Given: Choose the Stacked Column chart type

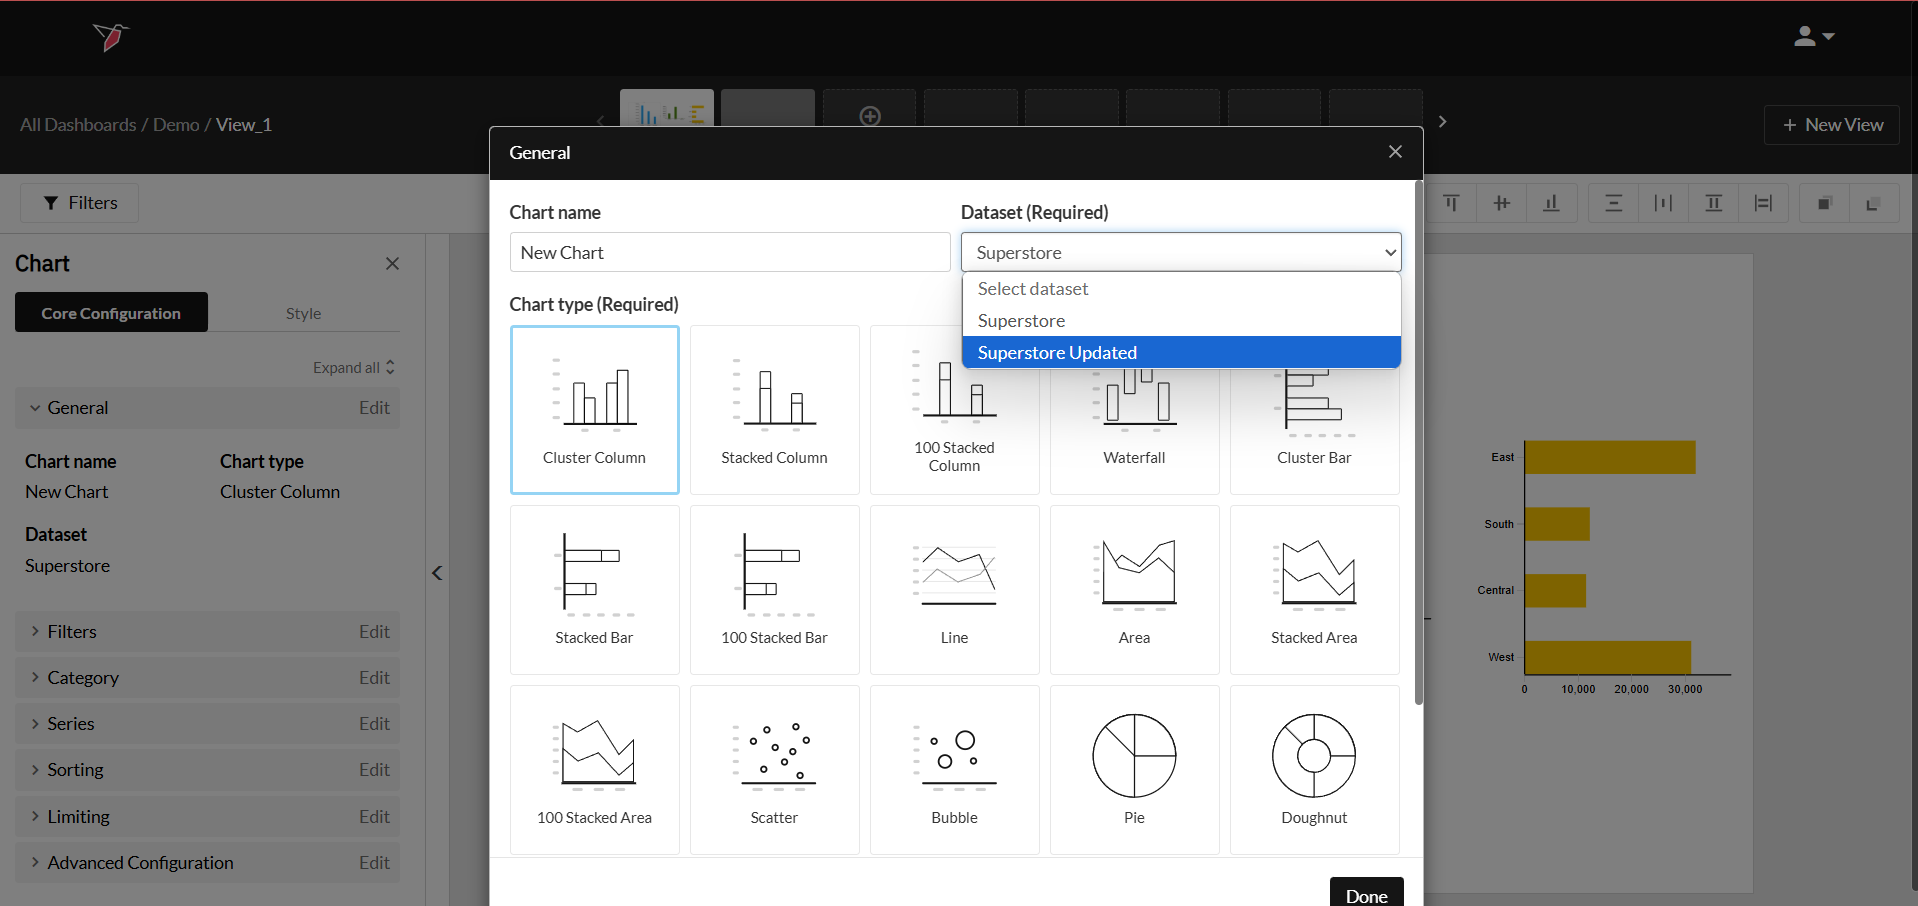Looking at the screenshot, I should tap(774, 410).
